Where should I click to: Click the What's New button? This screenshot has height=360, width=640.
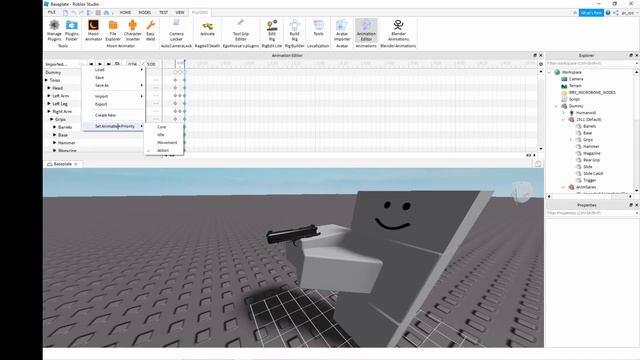pyautogui.click(x=591, y=13)
